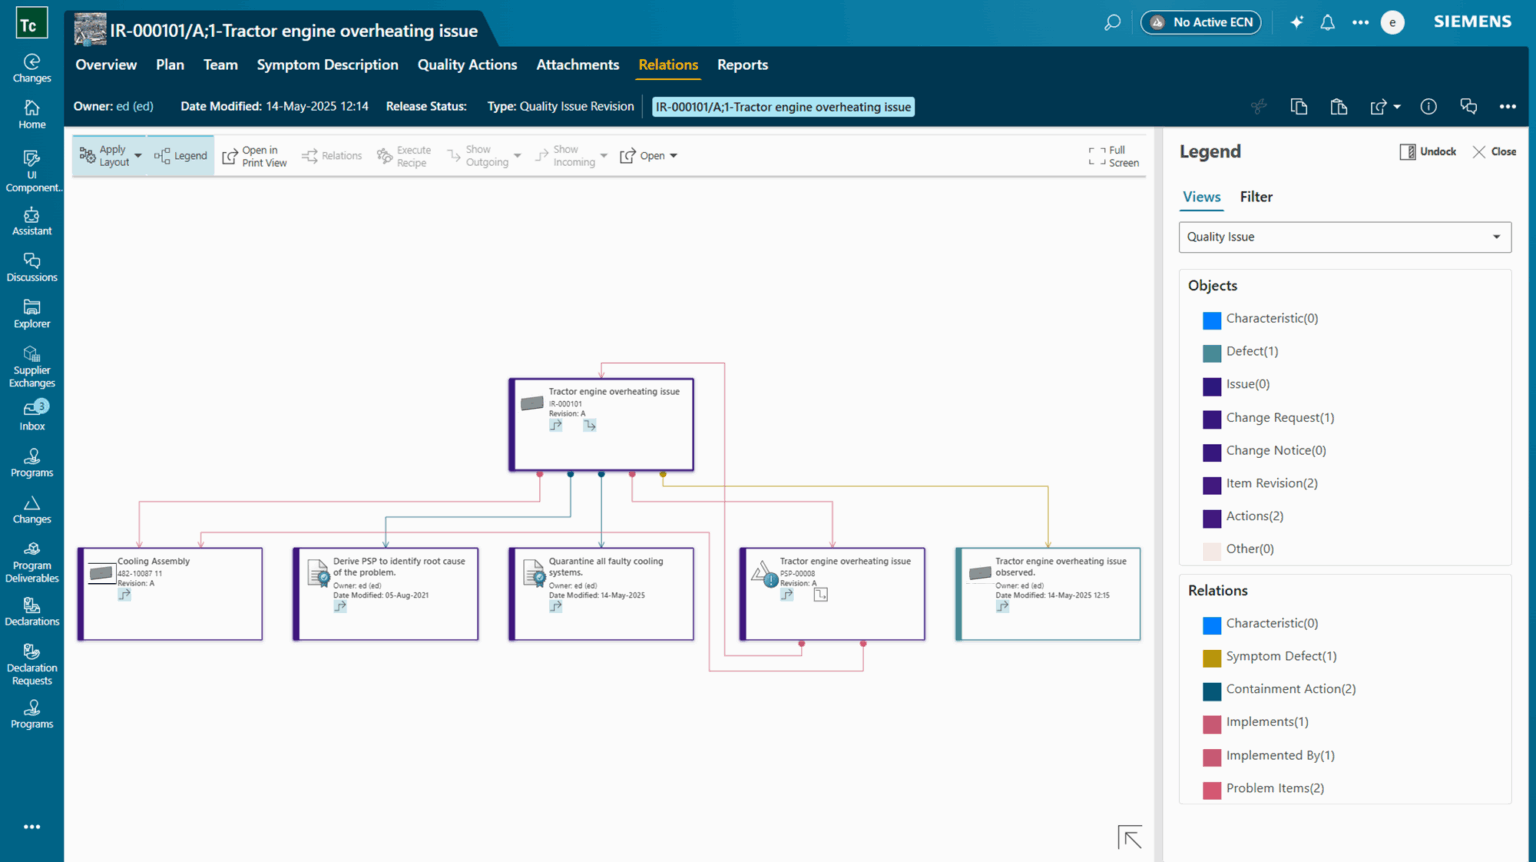
Task: Select the Cooling Assembly node in the graph
Action: tap(170, 593)
